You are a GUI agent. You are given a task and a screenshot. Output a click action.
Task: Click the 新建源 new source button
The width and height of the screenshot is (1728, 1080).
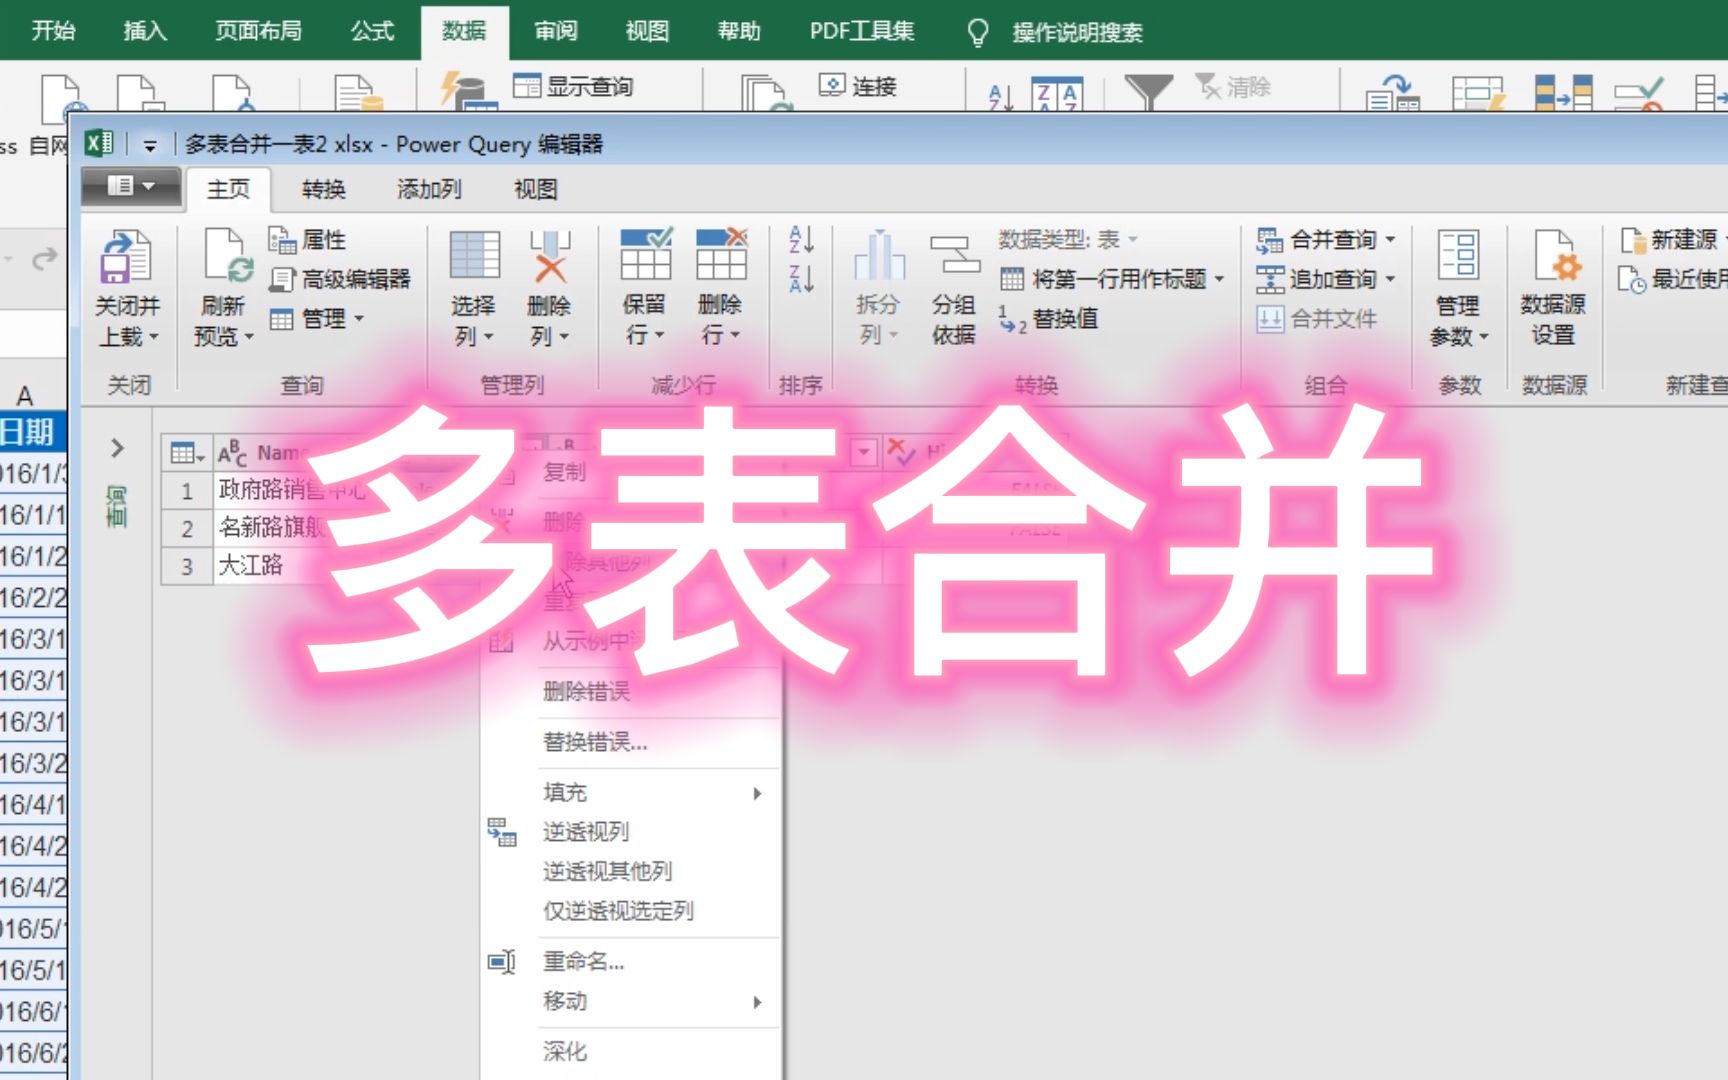click(1669, 240)
